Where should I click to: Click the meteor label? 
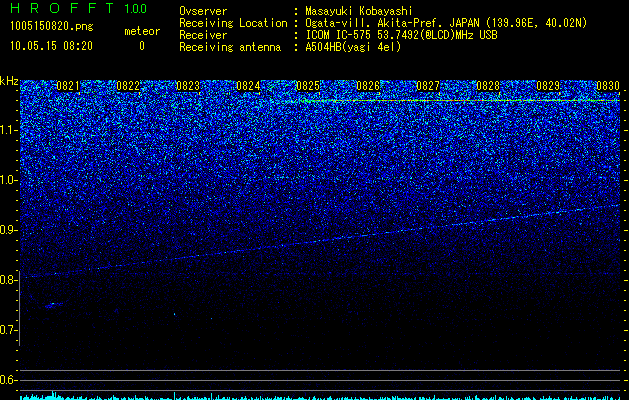(x=142, y=31)
